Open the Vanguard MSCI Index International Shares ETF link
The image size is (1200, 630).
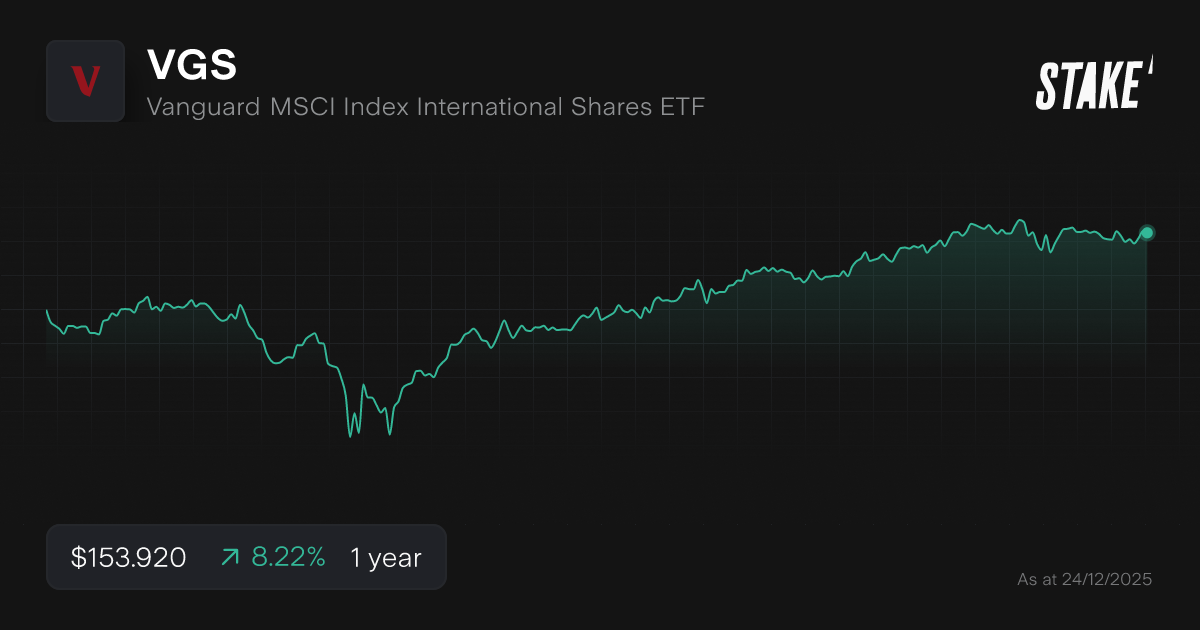point(427,107)
